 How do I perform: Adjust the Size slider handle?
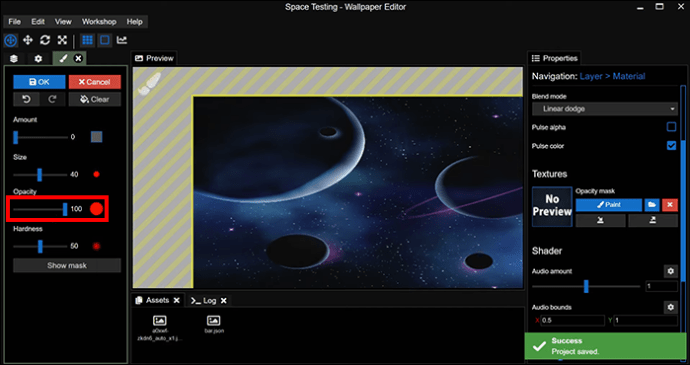(x=40, y=175)
